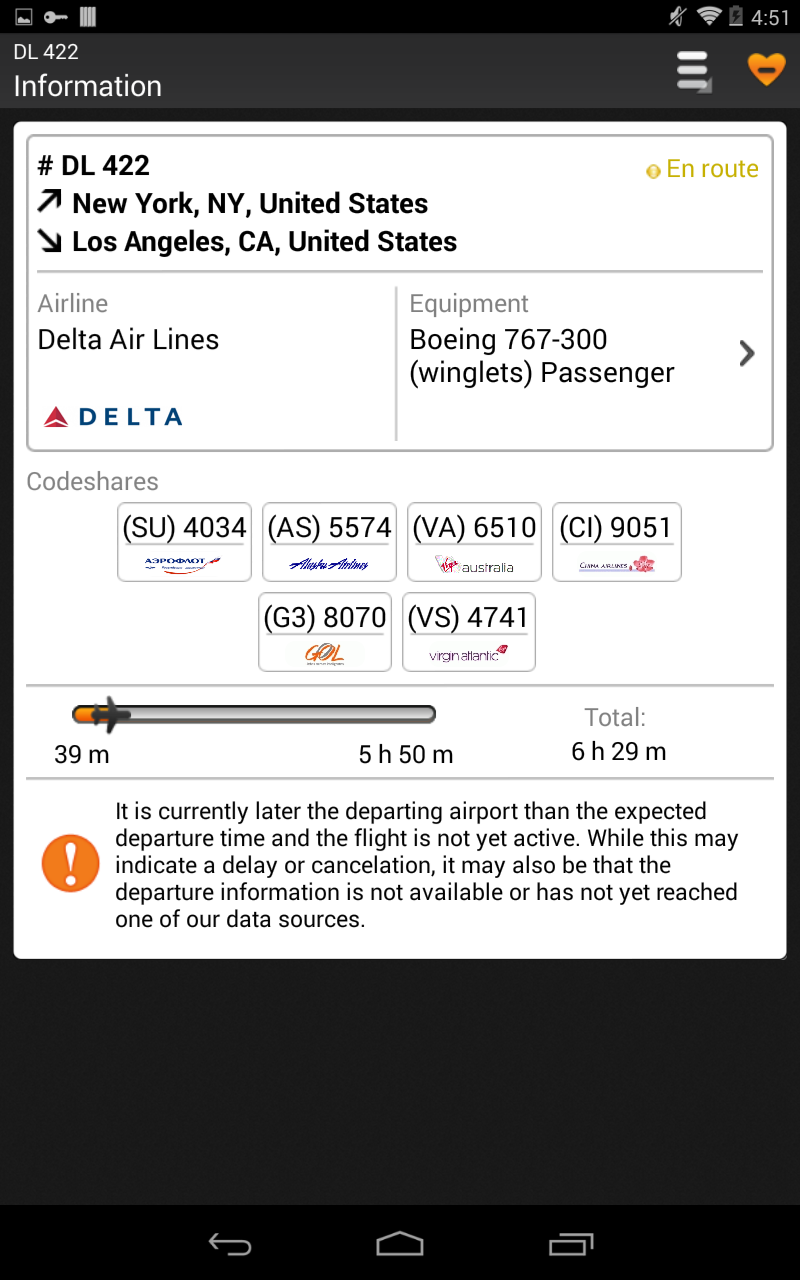Tap the Los Angeles arrival destination line

click(248, 242)
